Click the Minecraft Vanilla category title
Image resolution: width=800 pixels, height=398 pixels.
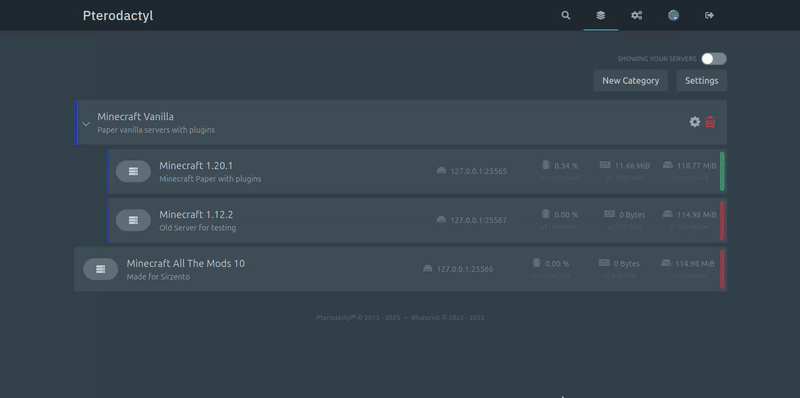click(136, 117)
